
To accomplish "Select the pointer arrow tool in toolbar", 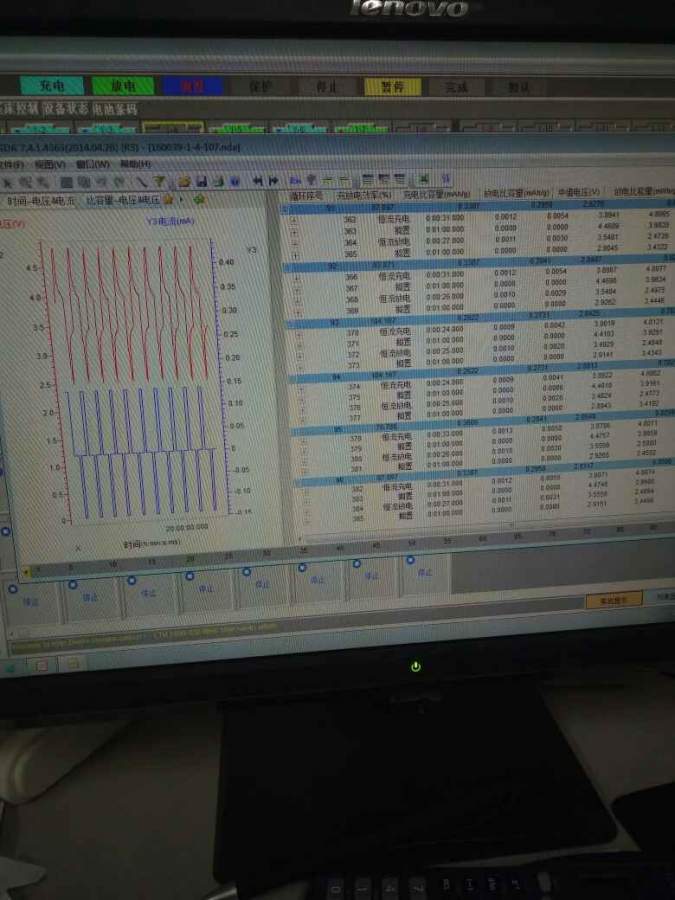I will click(8, 183).
